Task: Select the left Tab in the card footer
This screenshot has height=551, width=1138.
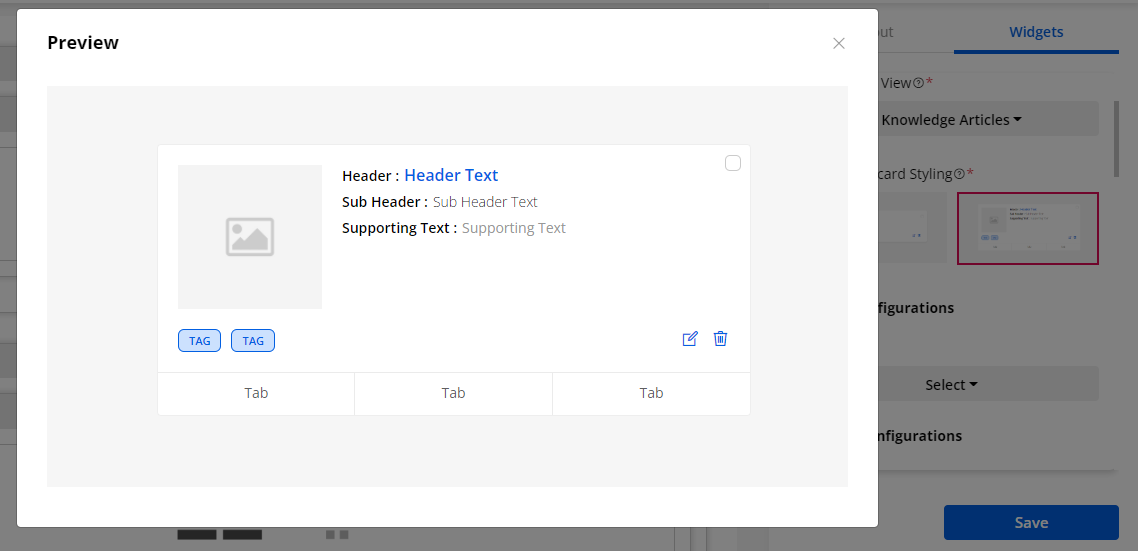Action: tap(256, 393)
